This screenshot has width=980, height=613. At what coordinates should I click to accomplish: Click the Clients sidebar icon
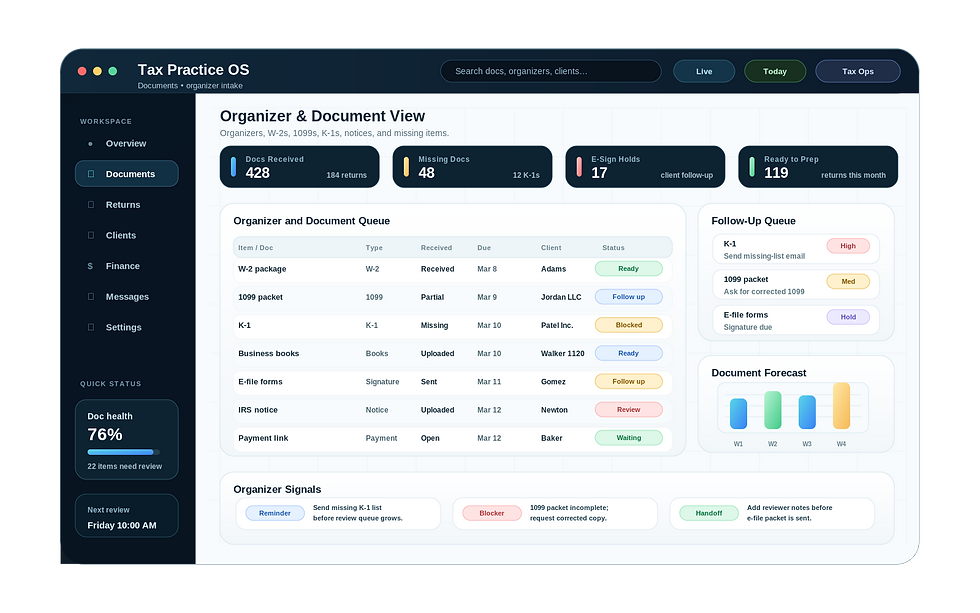click(91, 235)
